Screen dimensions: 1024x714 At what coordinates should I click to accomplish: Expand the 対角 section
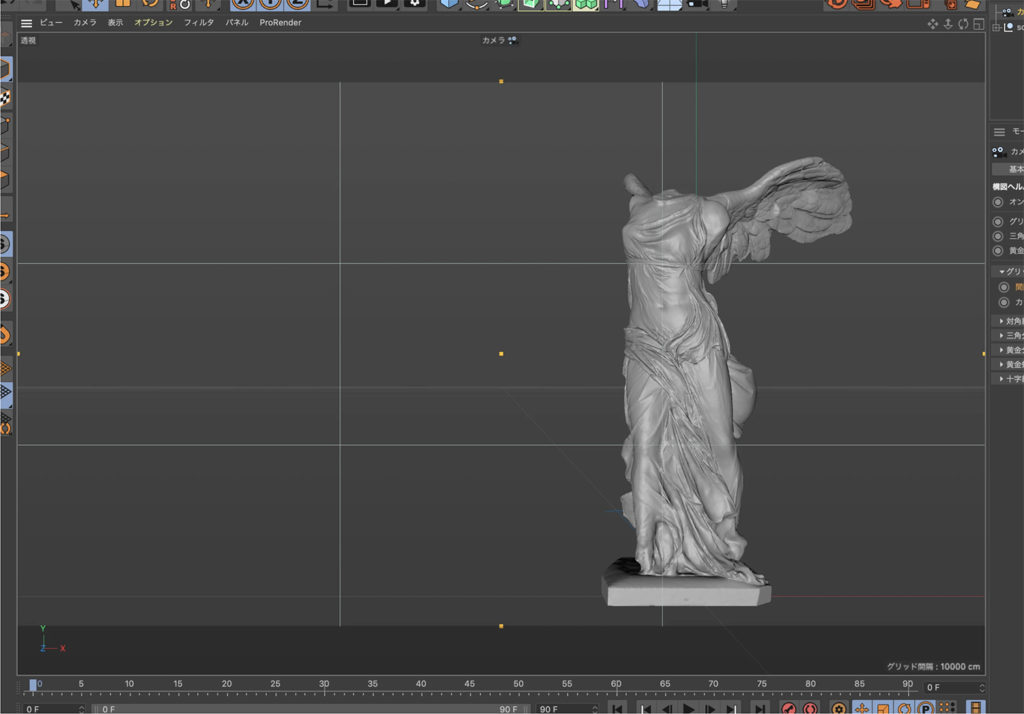(1002, 321)
